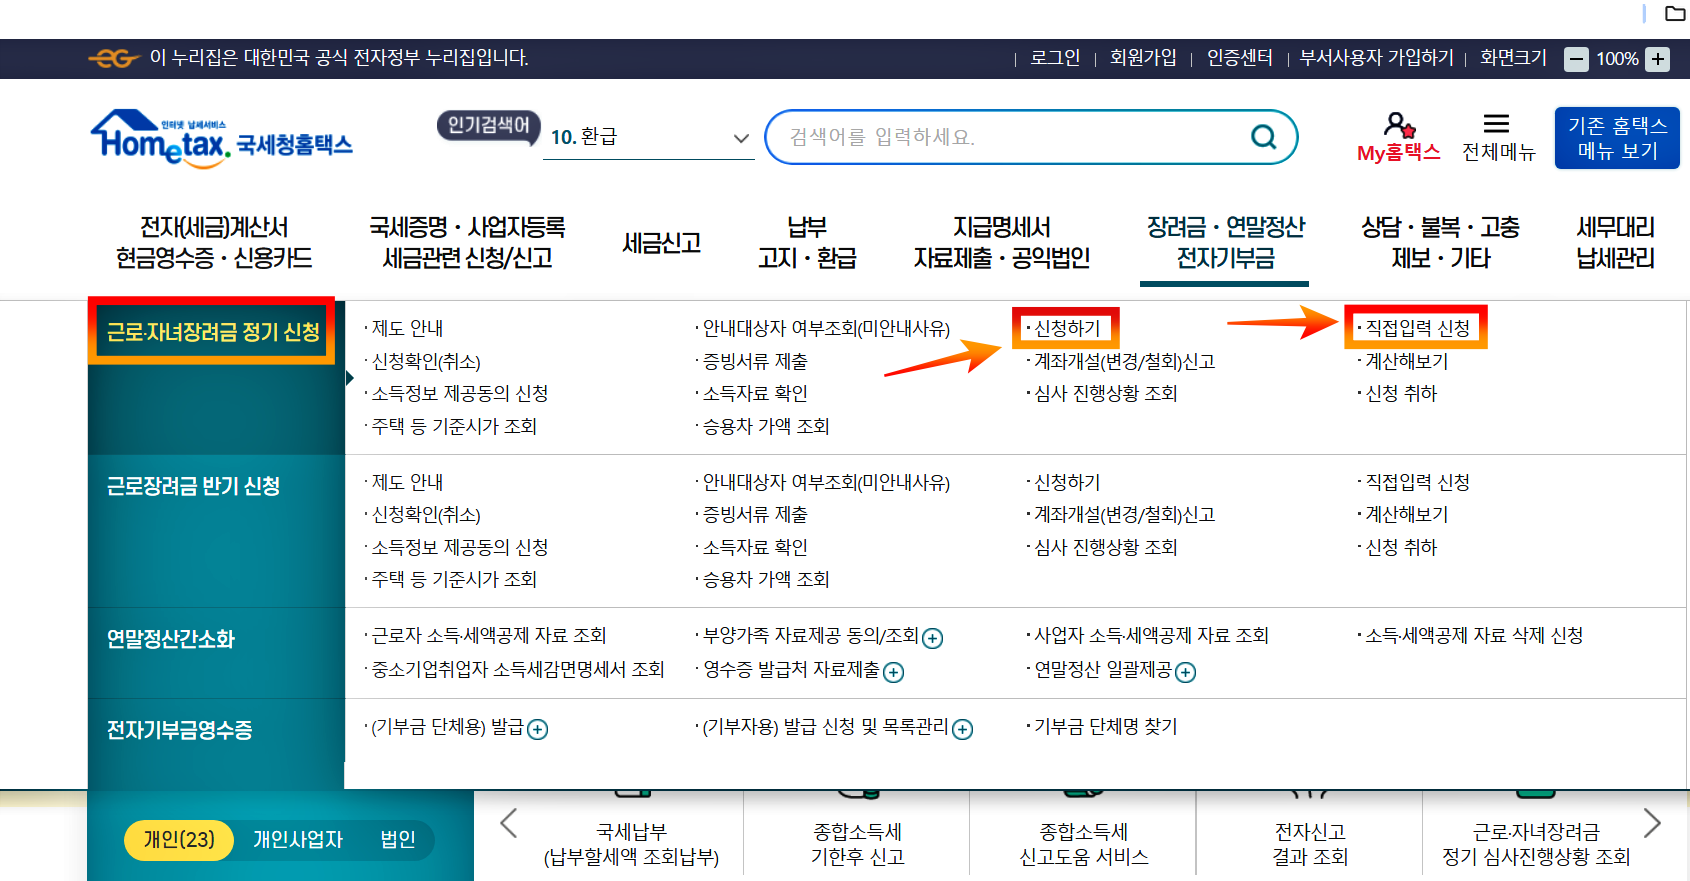Select the 법인 tab

coord(398,839)
